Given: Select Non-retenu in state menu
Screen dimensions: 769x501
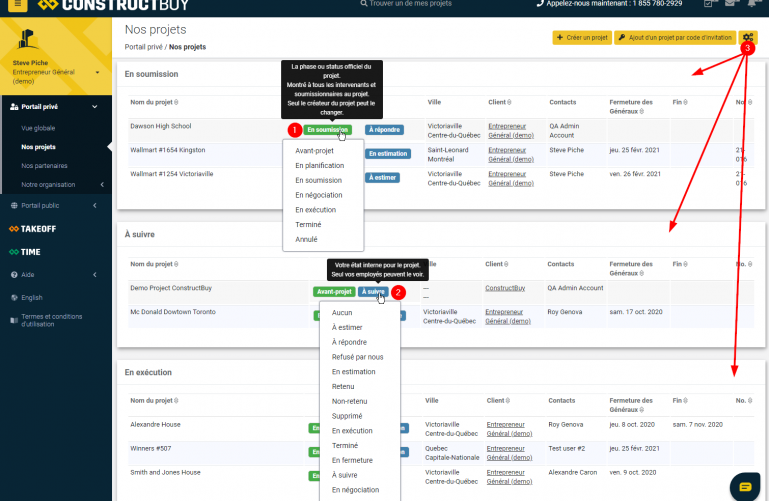Looking at the screenshot, I should 349,401.
